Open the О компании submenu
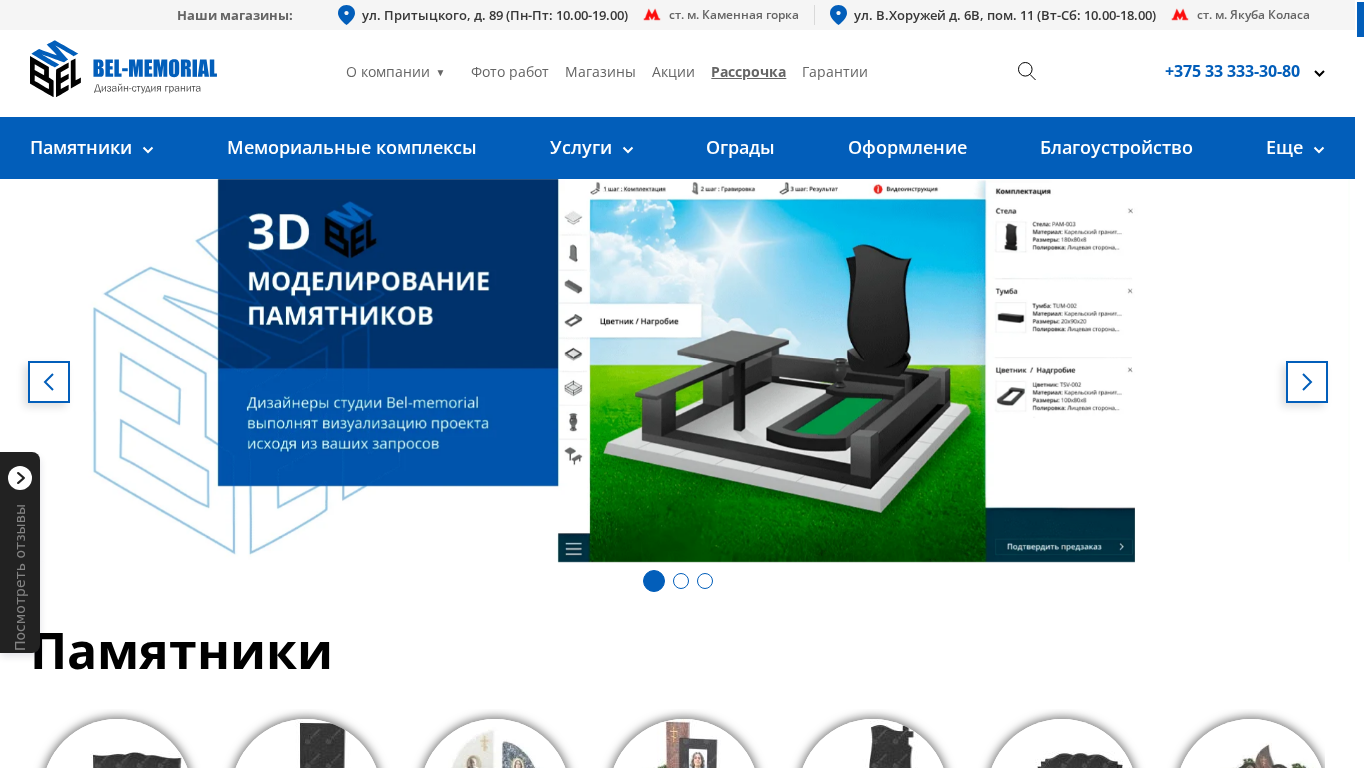The height and width of the screenshot is (768, 1366). (x=395, y=72)
